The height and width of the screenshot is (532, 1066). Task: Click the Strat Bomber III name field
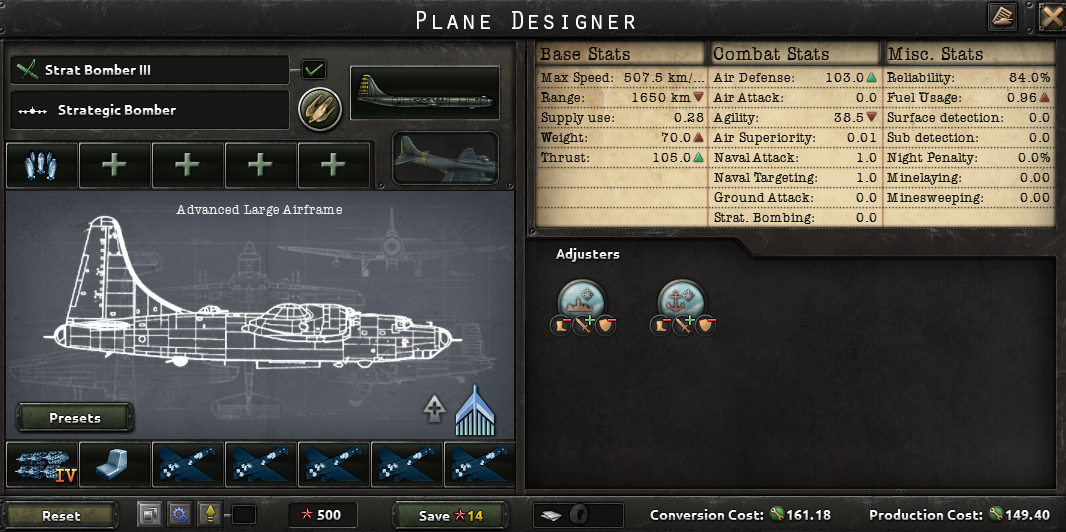(x=150, y=70)
